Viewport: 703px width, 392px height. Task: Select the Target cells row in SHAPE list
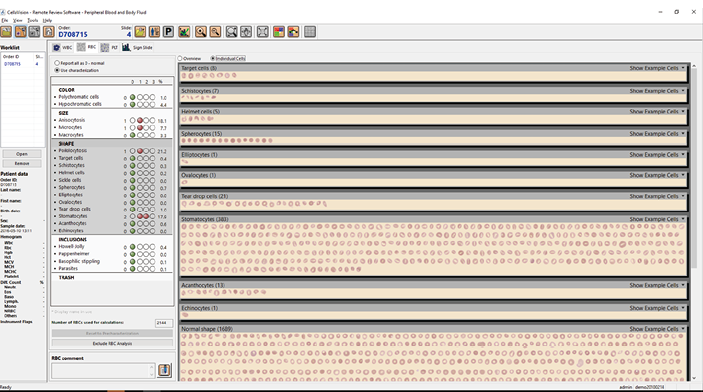[111, 158]
